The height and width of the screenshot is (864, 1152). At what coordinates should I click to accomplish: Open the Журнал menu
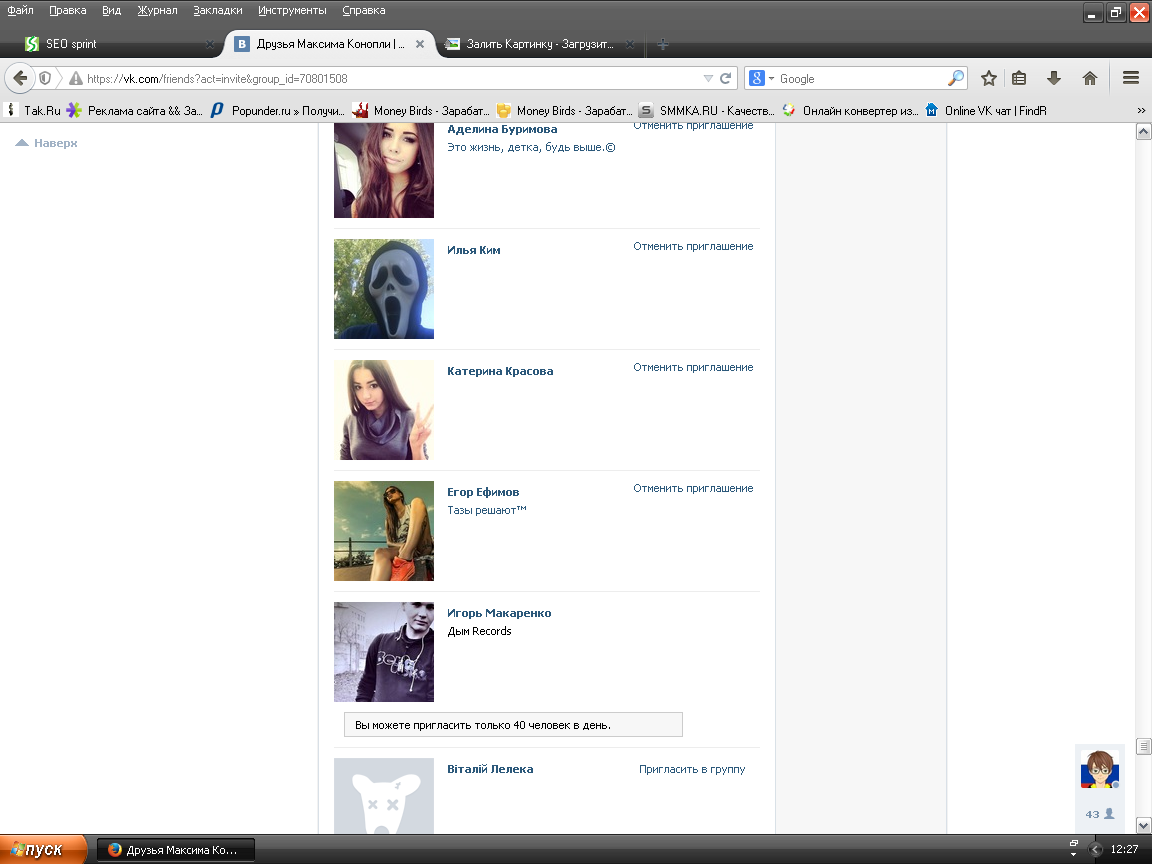[x=157, y=10]
